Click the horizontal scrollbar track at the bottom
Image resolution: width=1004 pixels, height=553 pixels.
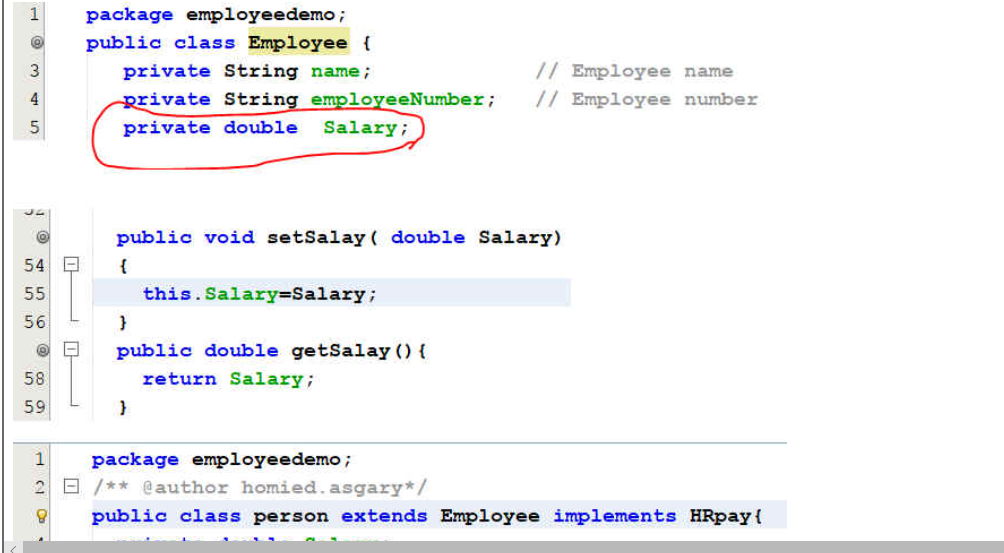pos(512,547)
